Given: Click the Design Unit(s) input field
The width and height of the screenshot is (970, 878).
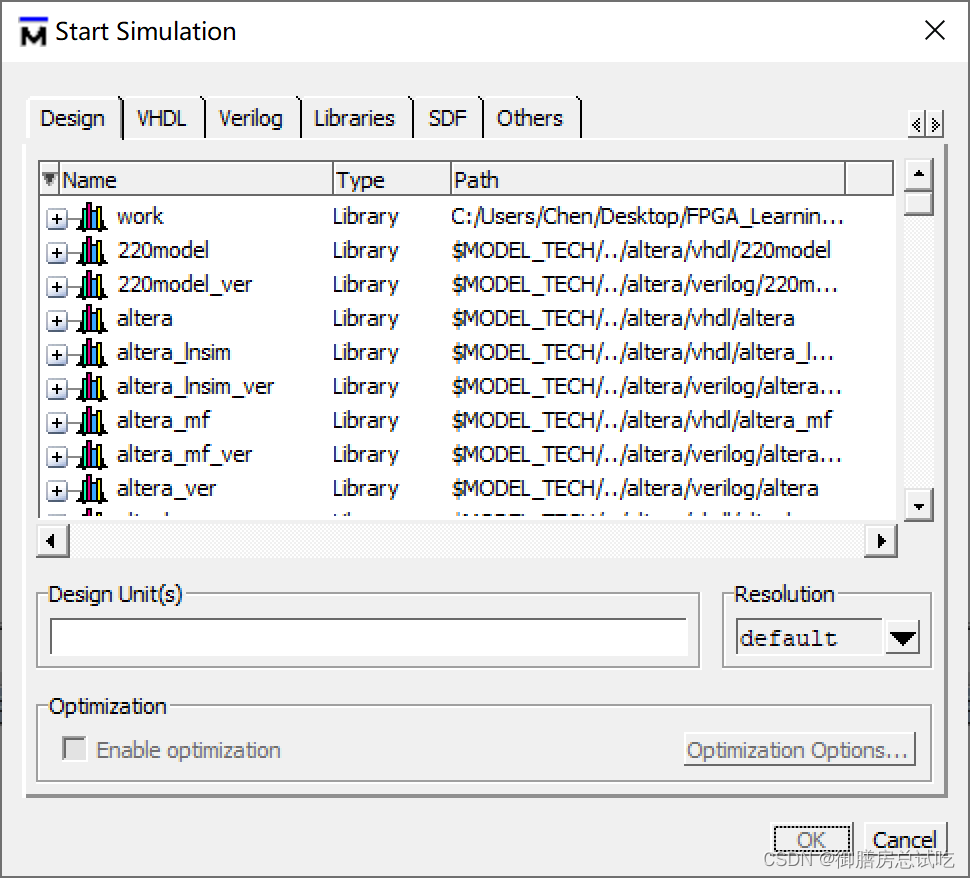Looking at the screenshot, I should [369, 637].
